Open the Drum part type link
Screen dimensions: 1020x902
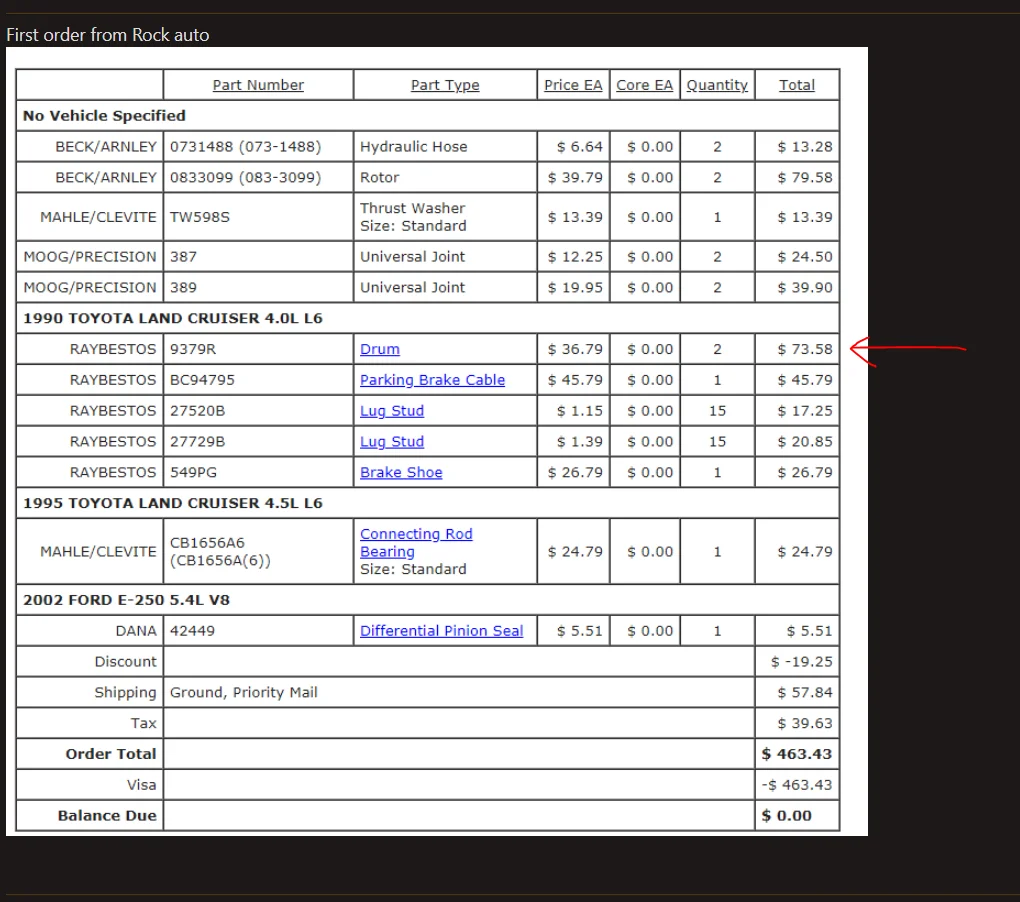tap(380, 349)
